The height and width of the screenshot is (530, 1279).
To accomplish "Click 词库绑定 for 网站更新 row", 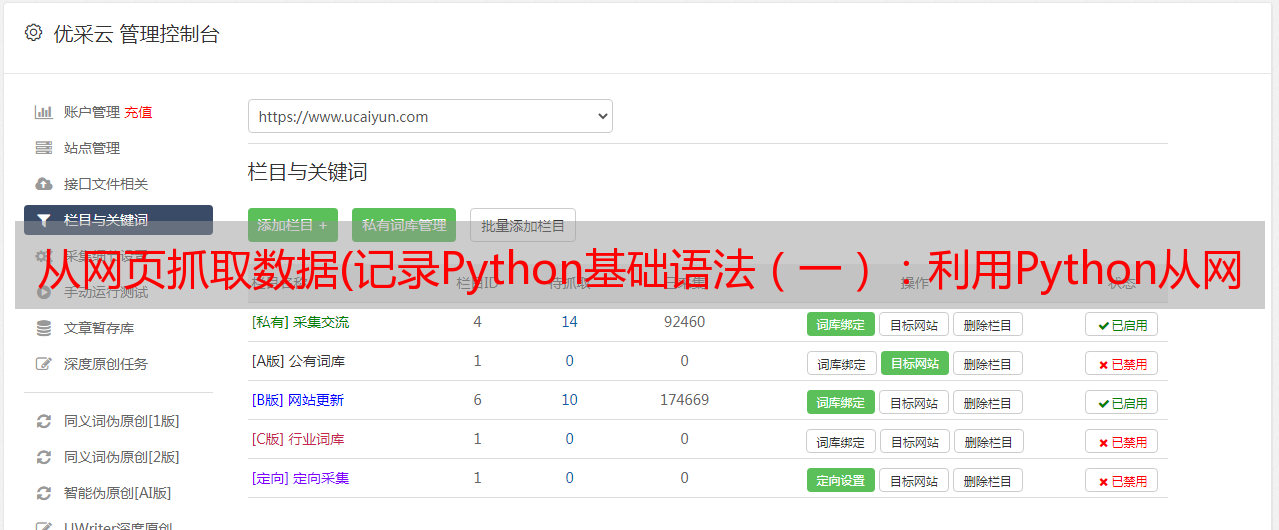I will pyautogui.click(x=841, y=402).
